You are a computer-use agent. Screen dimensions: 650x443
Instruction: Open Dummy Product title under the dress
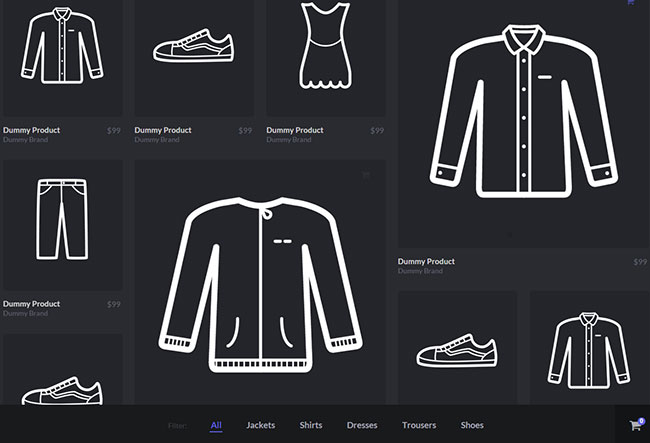[295, 130]
